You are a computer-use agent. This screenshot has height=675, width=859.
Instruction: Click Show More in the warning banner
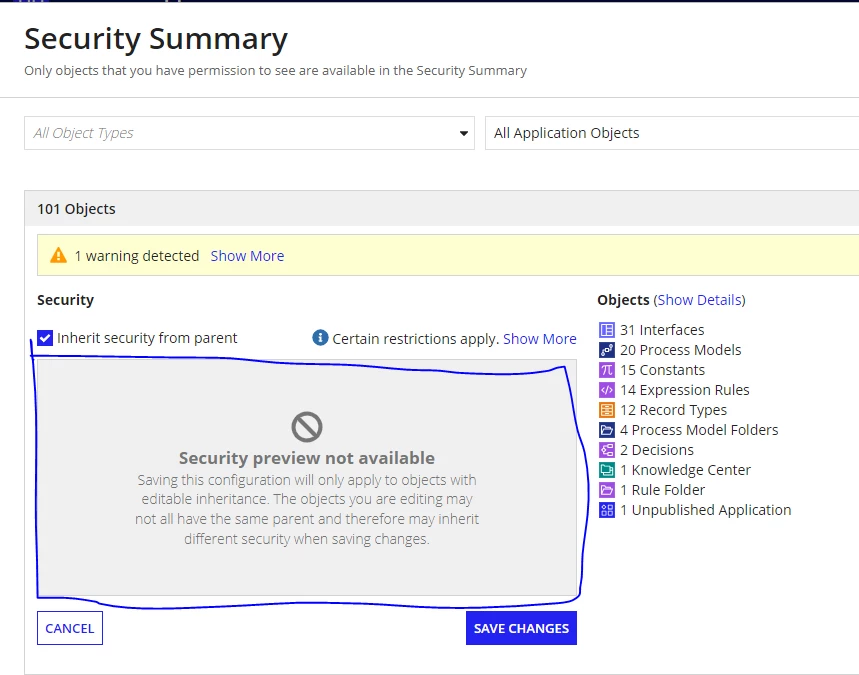[247, 256]
